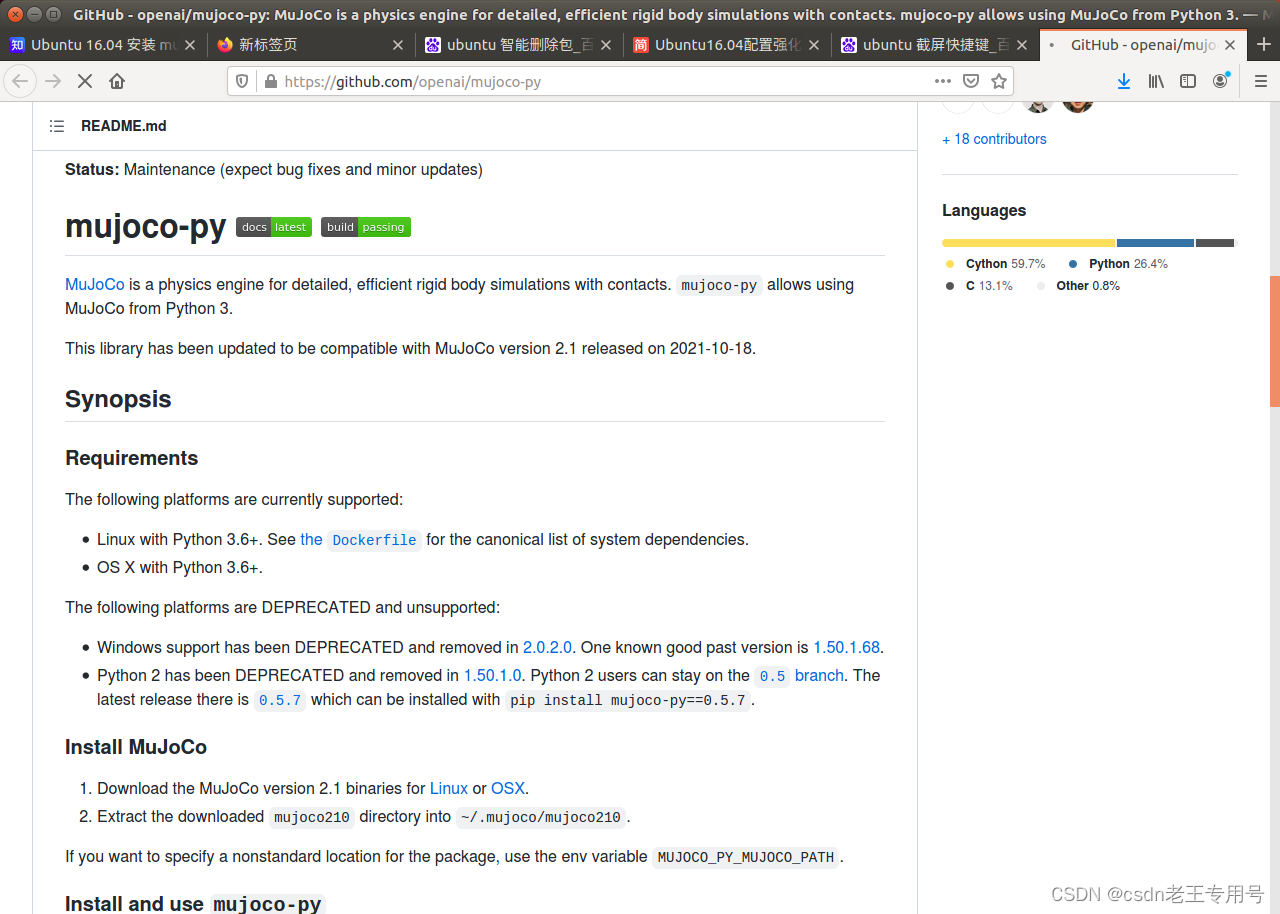Bookmark this page with the star
1280x914 pixels.
click(x=998, y=81)
